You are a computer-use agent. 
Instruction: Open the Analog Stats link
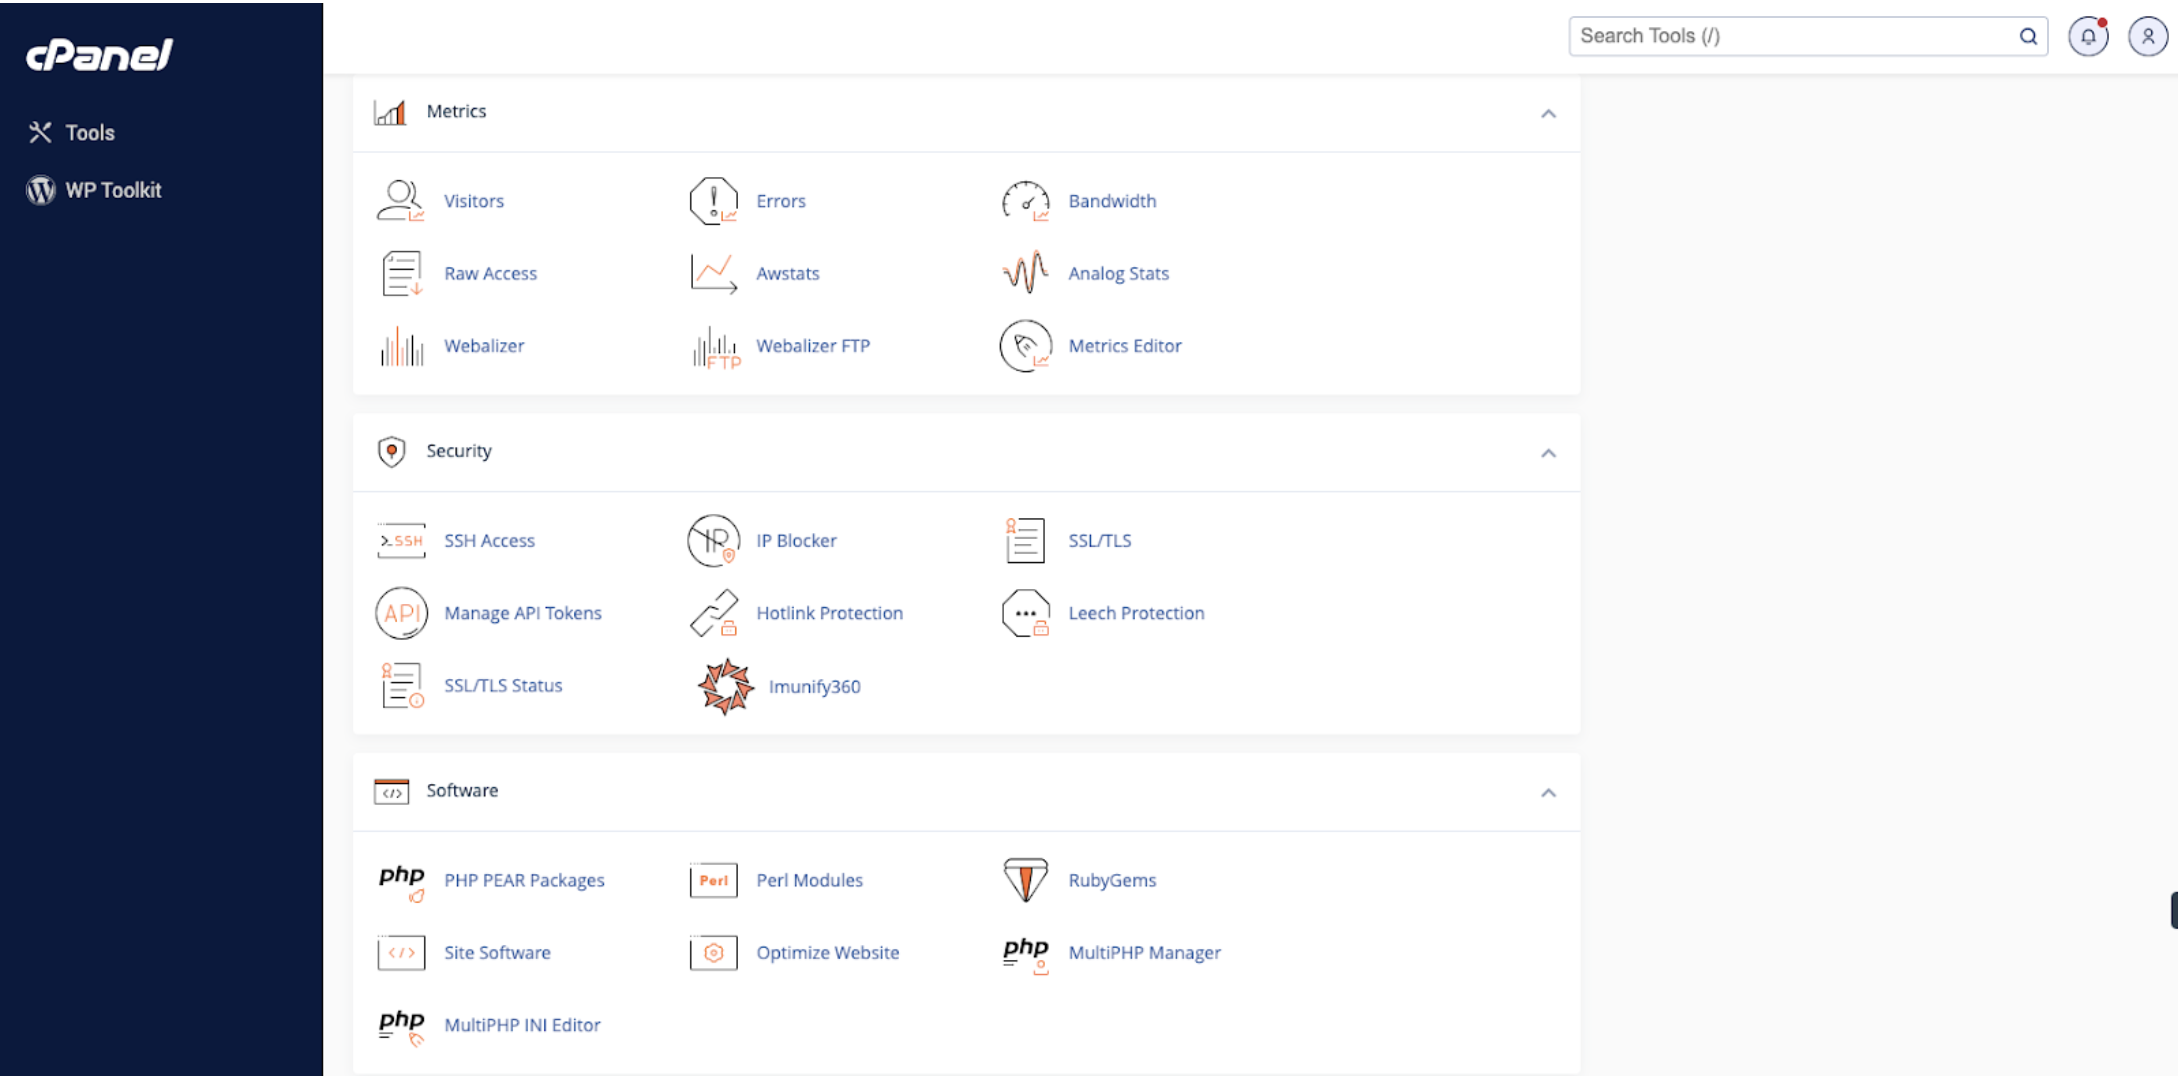tap(1119, 273)
